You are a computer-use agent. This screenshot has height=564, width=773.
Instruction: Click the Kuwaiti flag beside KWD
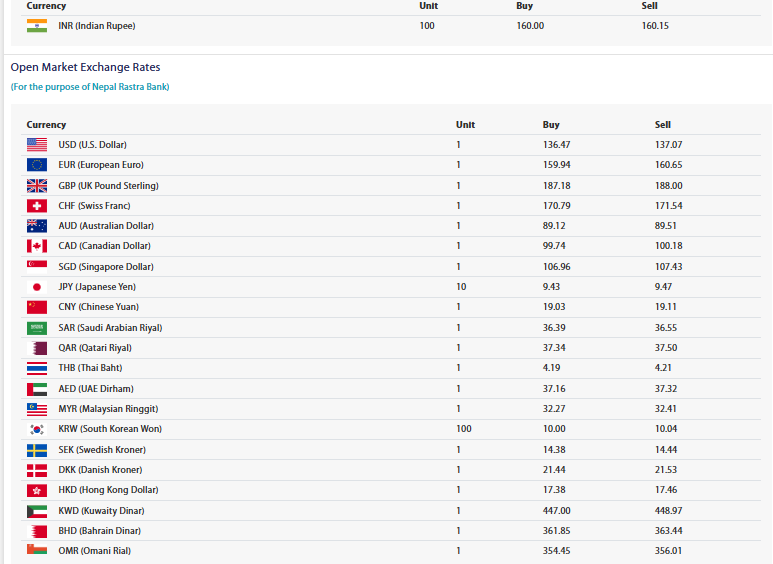[x=37, y=511]
